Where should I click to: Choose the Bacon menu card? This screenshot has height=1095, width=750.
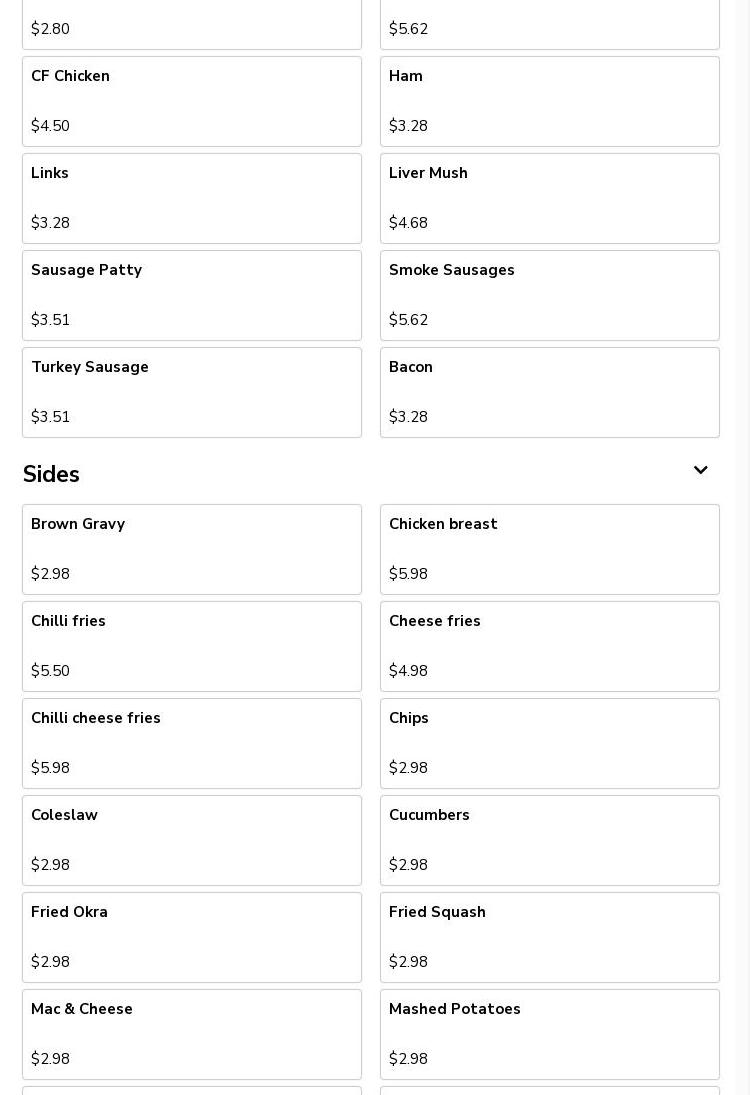tap(550, 392)
